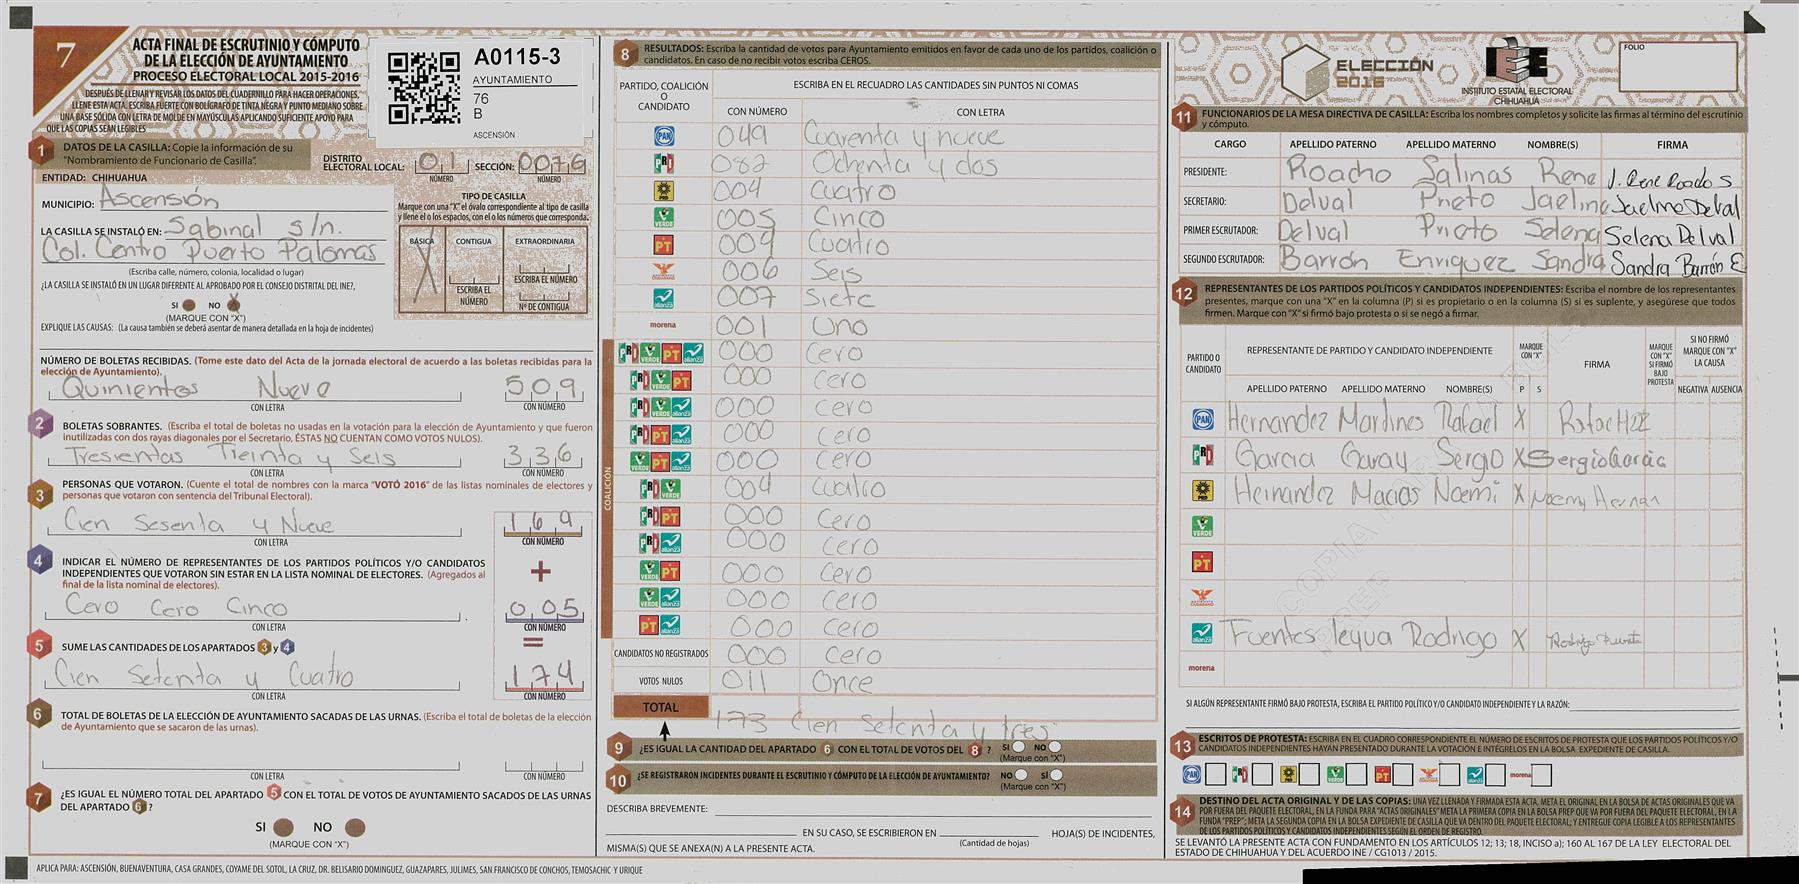Check the PAN protest box in section 13
1799x884 pixels.
(1215, 774)
